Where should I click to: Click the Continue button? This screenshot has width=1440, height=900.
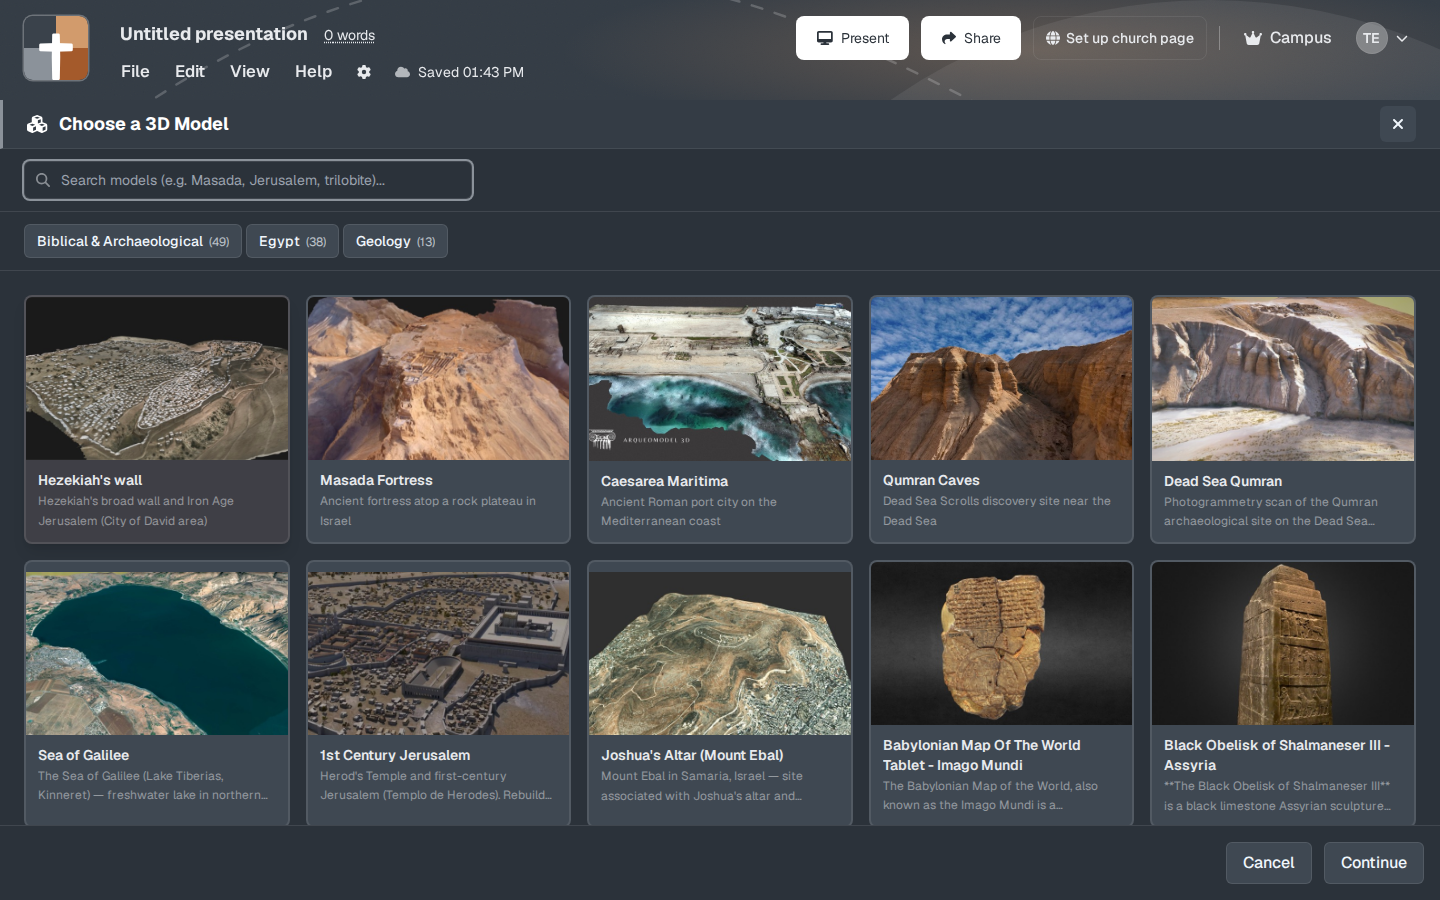click(1373, 863)
